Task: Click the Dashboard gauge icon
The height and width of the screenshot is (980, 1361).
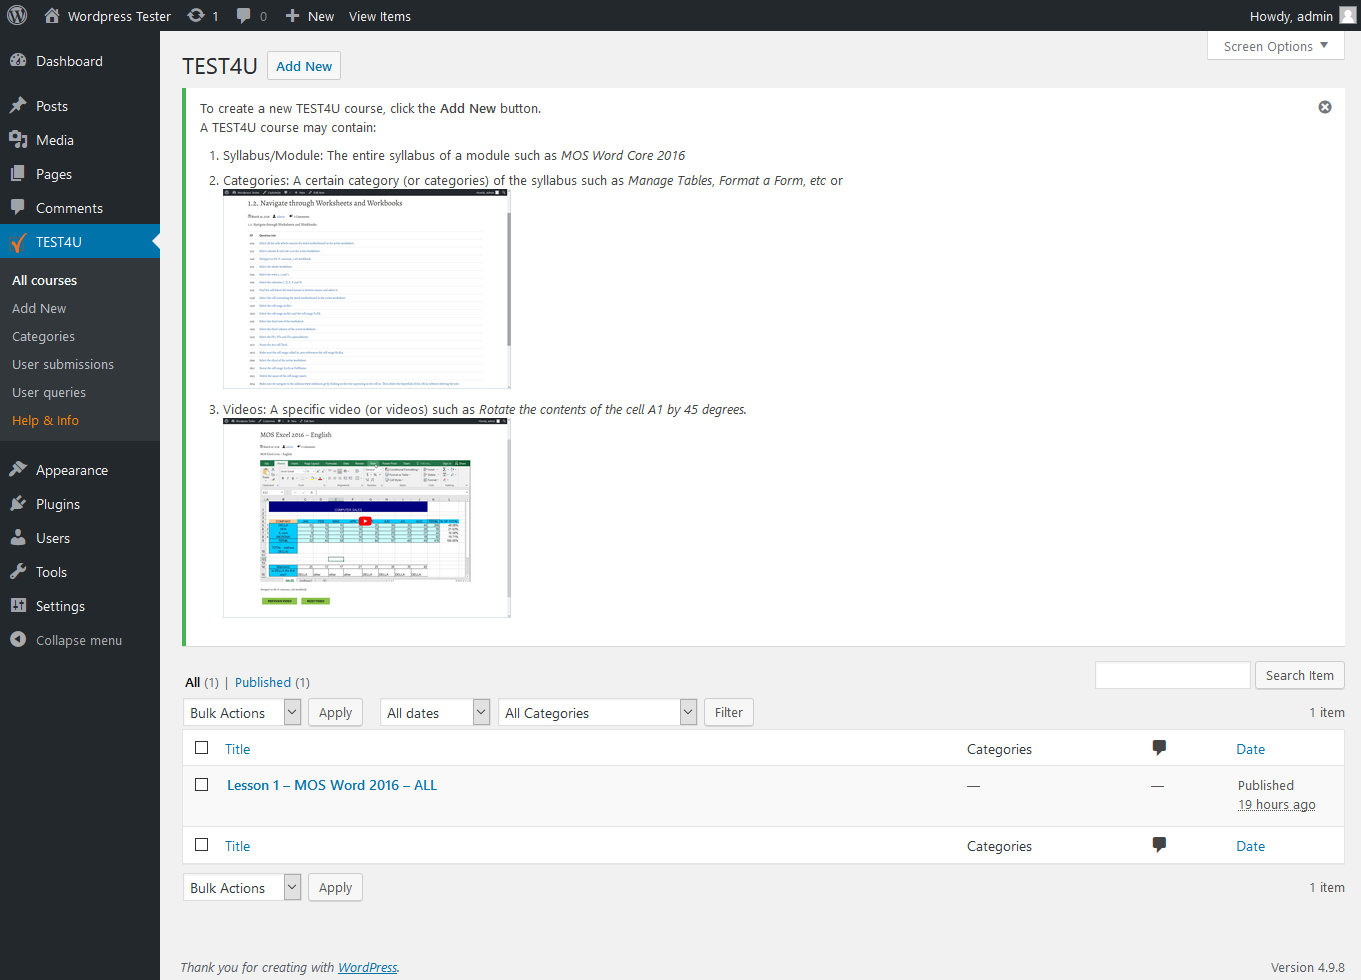Action: pos(18,60)
